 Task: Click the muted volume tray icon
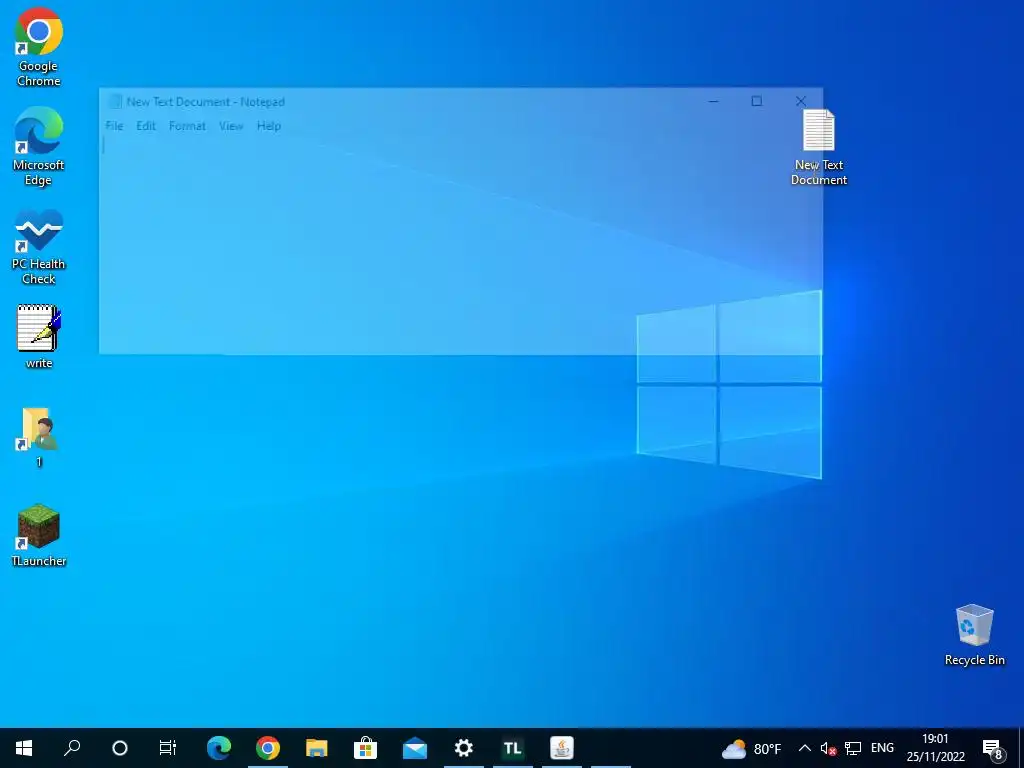[x=828, y=748]
